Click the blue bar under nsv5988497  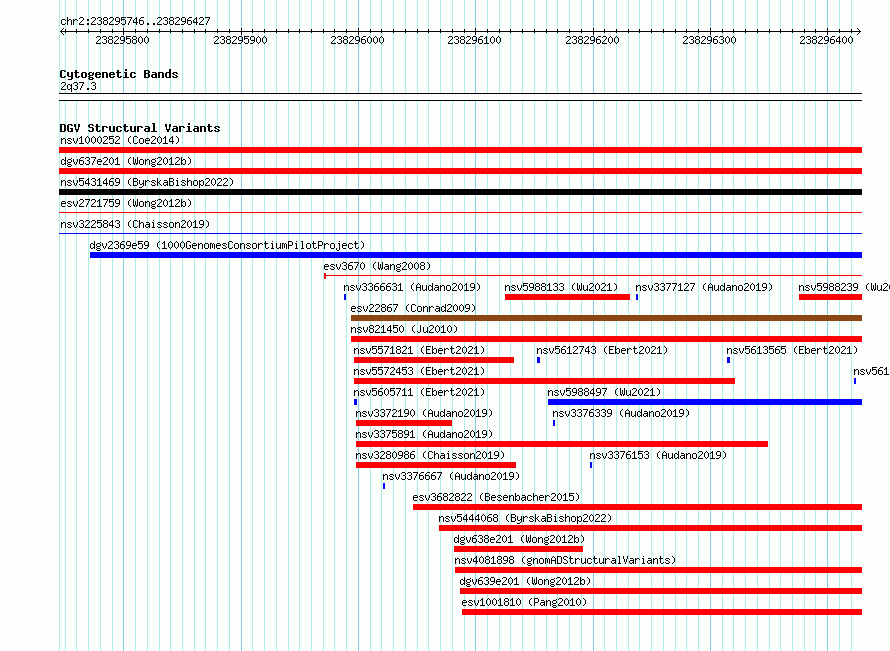coord(705,402)
